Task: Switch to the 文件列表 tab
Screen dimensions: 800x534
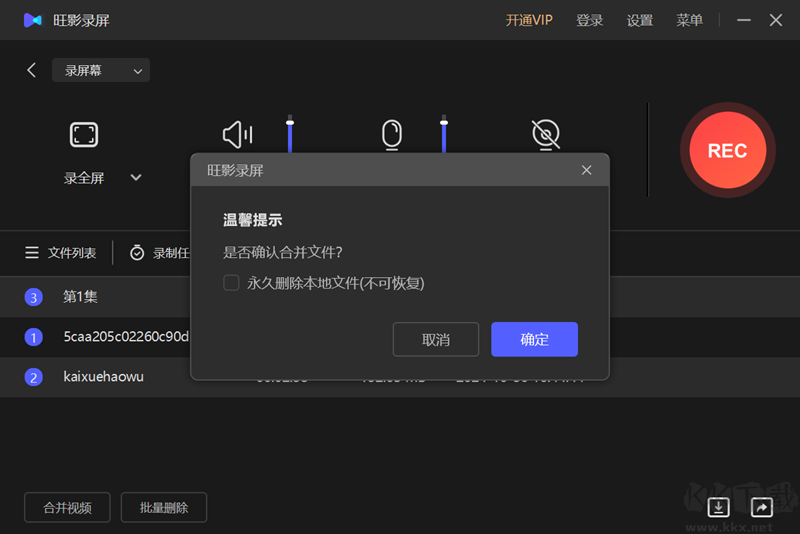Action: tap(61, 253)
